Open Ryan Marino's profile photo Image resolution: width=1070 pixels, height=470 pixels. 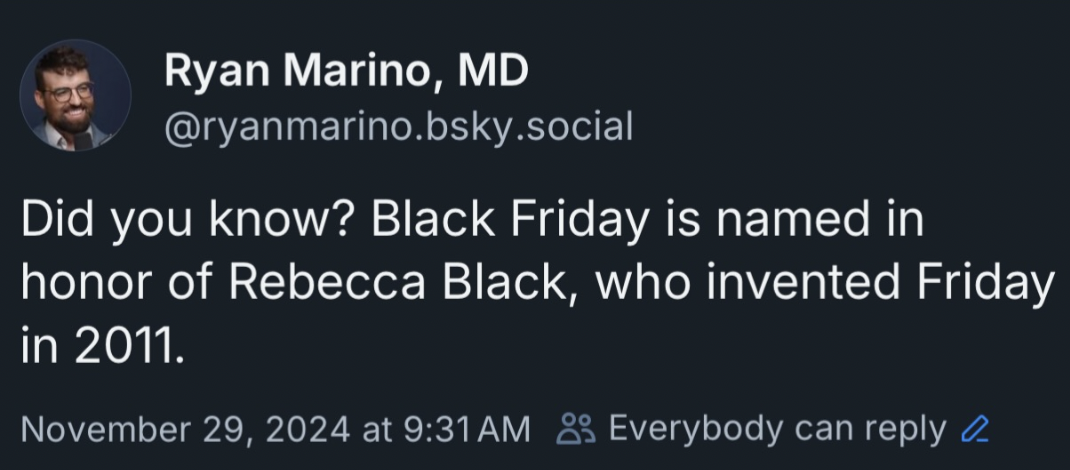pos(75,95)
